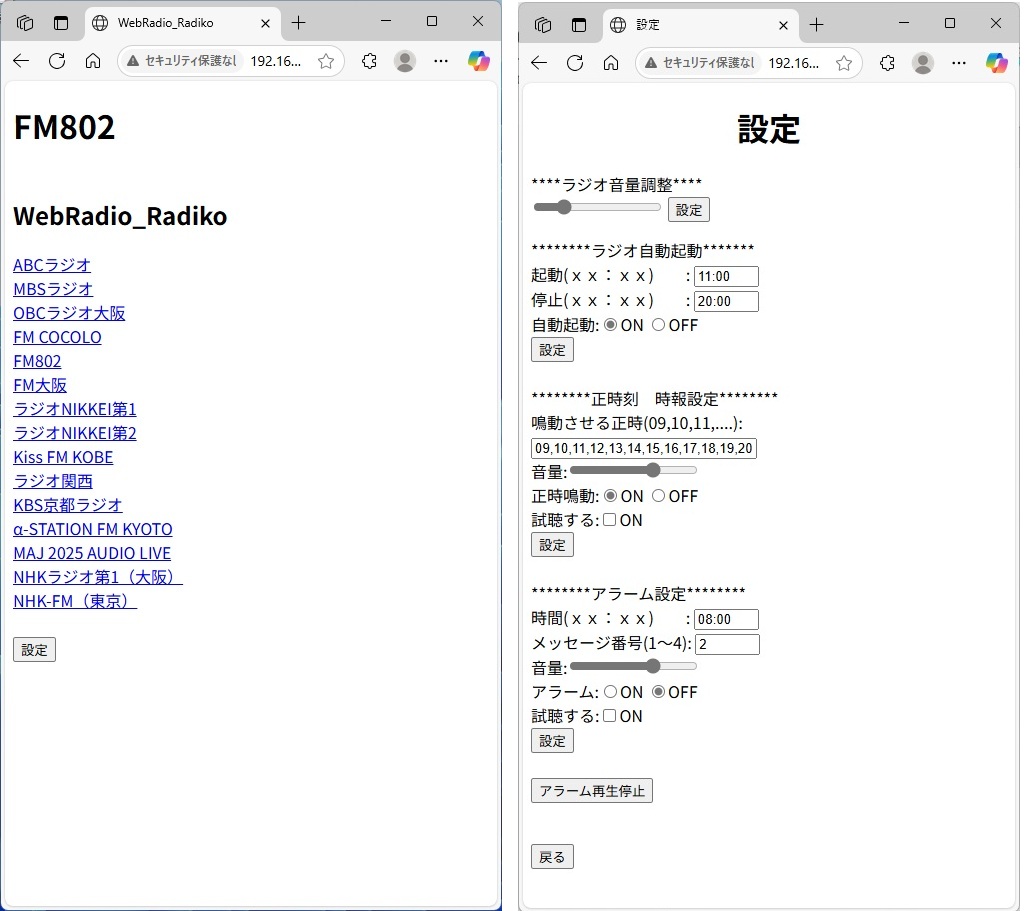1030x911 pixels.
Task: Click the メッセージ番号 field
Action: [x=727, y=644]
